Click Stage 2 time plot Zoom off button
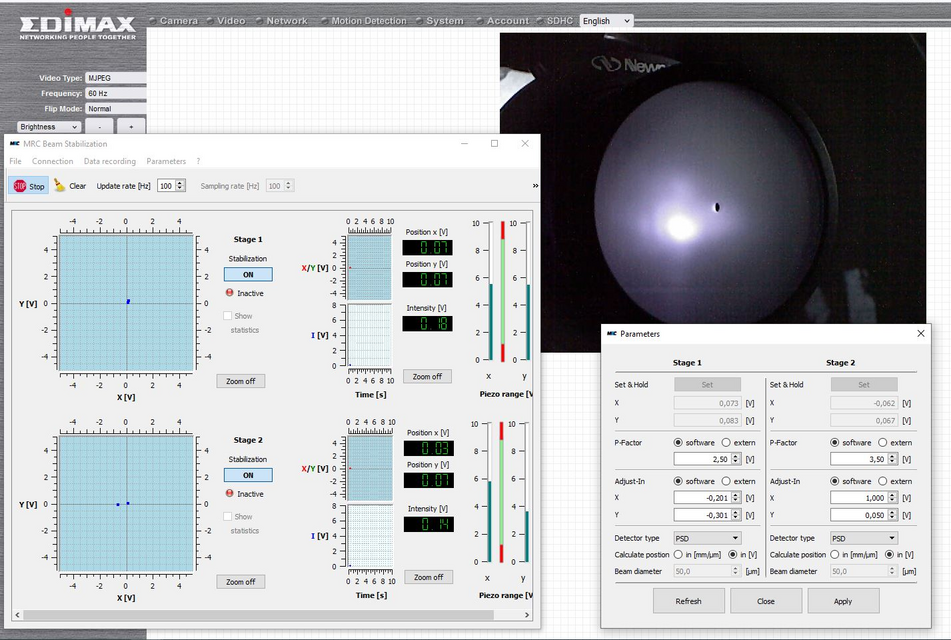Image resolution: width=951 pixels, height=640 pixels. (429, 577)
